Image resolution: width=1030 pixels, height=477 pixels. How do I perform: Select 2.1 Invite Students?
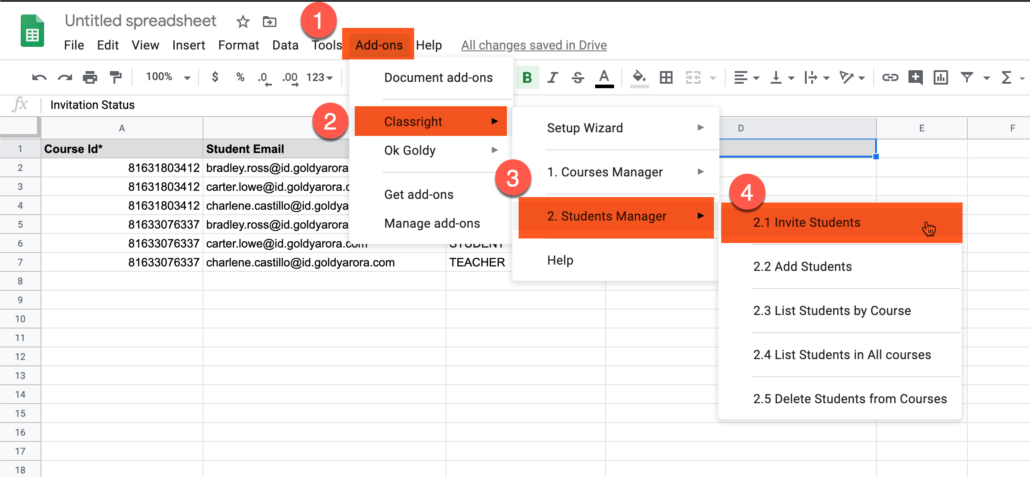pos(841,223)
